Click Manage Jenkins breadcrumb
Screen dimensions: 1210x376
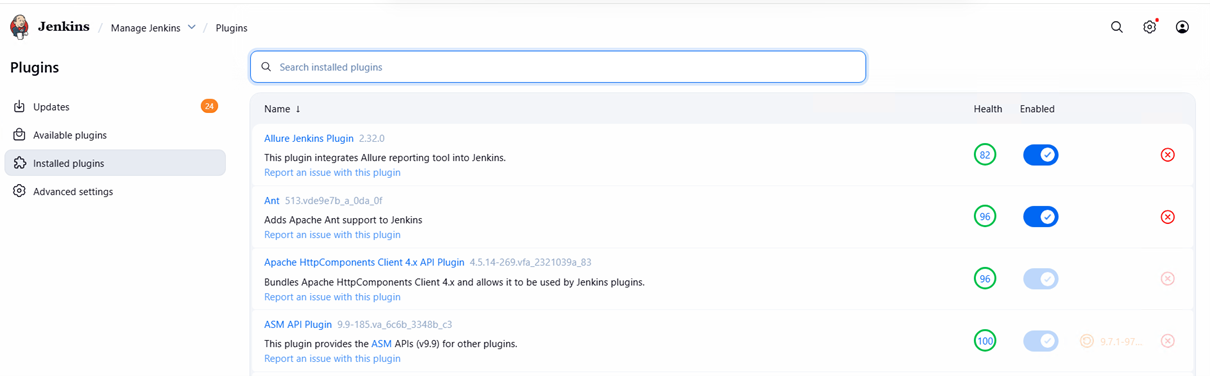tap(146, 28)
